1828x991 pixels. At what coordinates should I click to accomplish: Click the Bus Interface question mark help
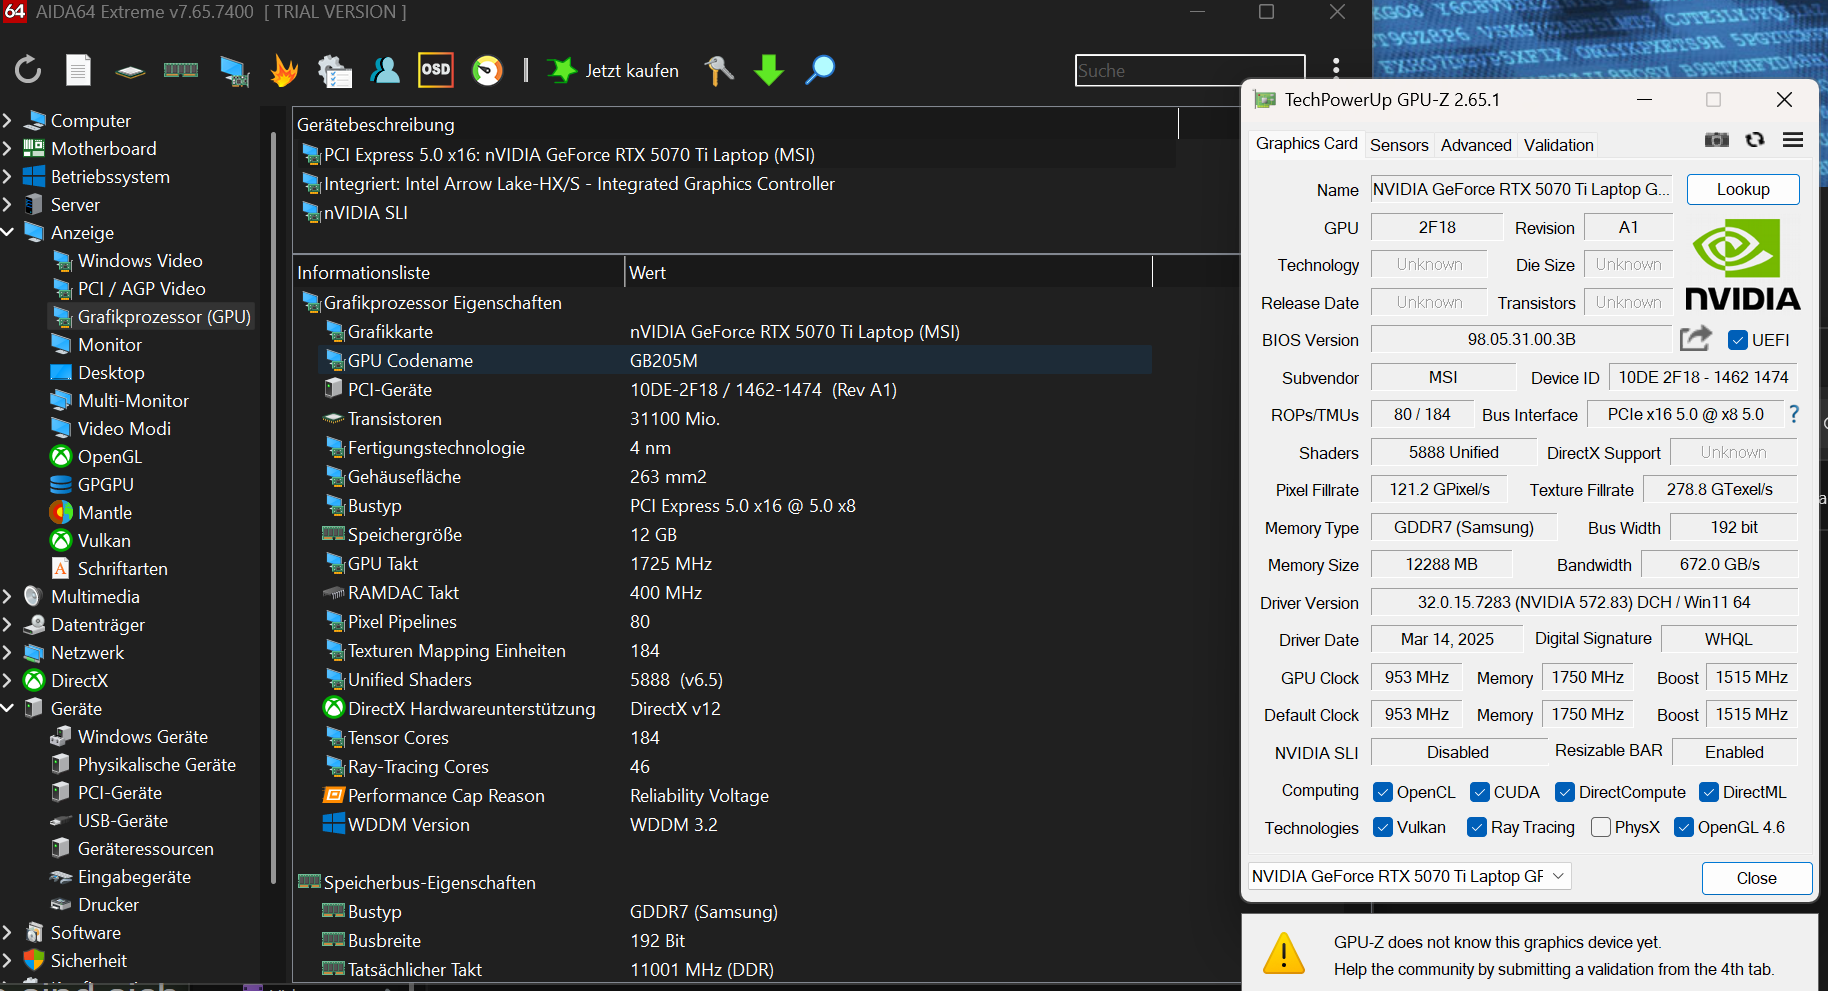tap(1794, 414)
